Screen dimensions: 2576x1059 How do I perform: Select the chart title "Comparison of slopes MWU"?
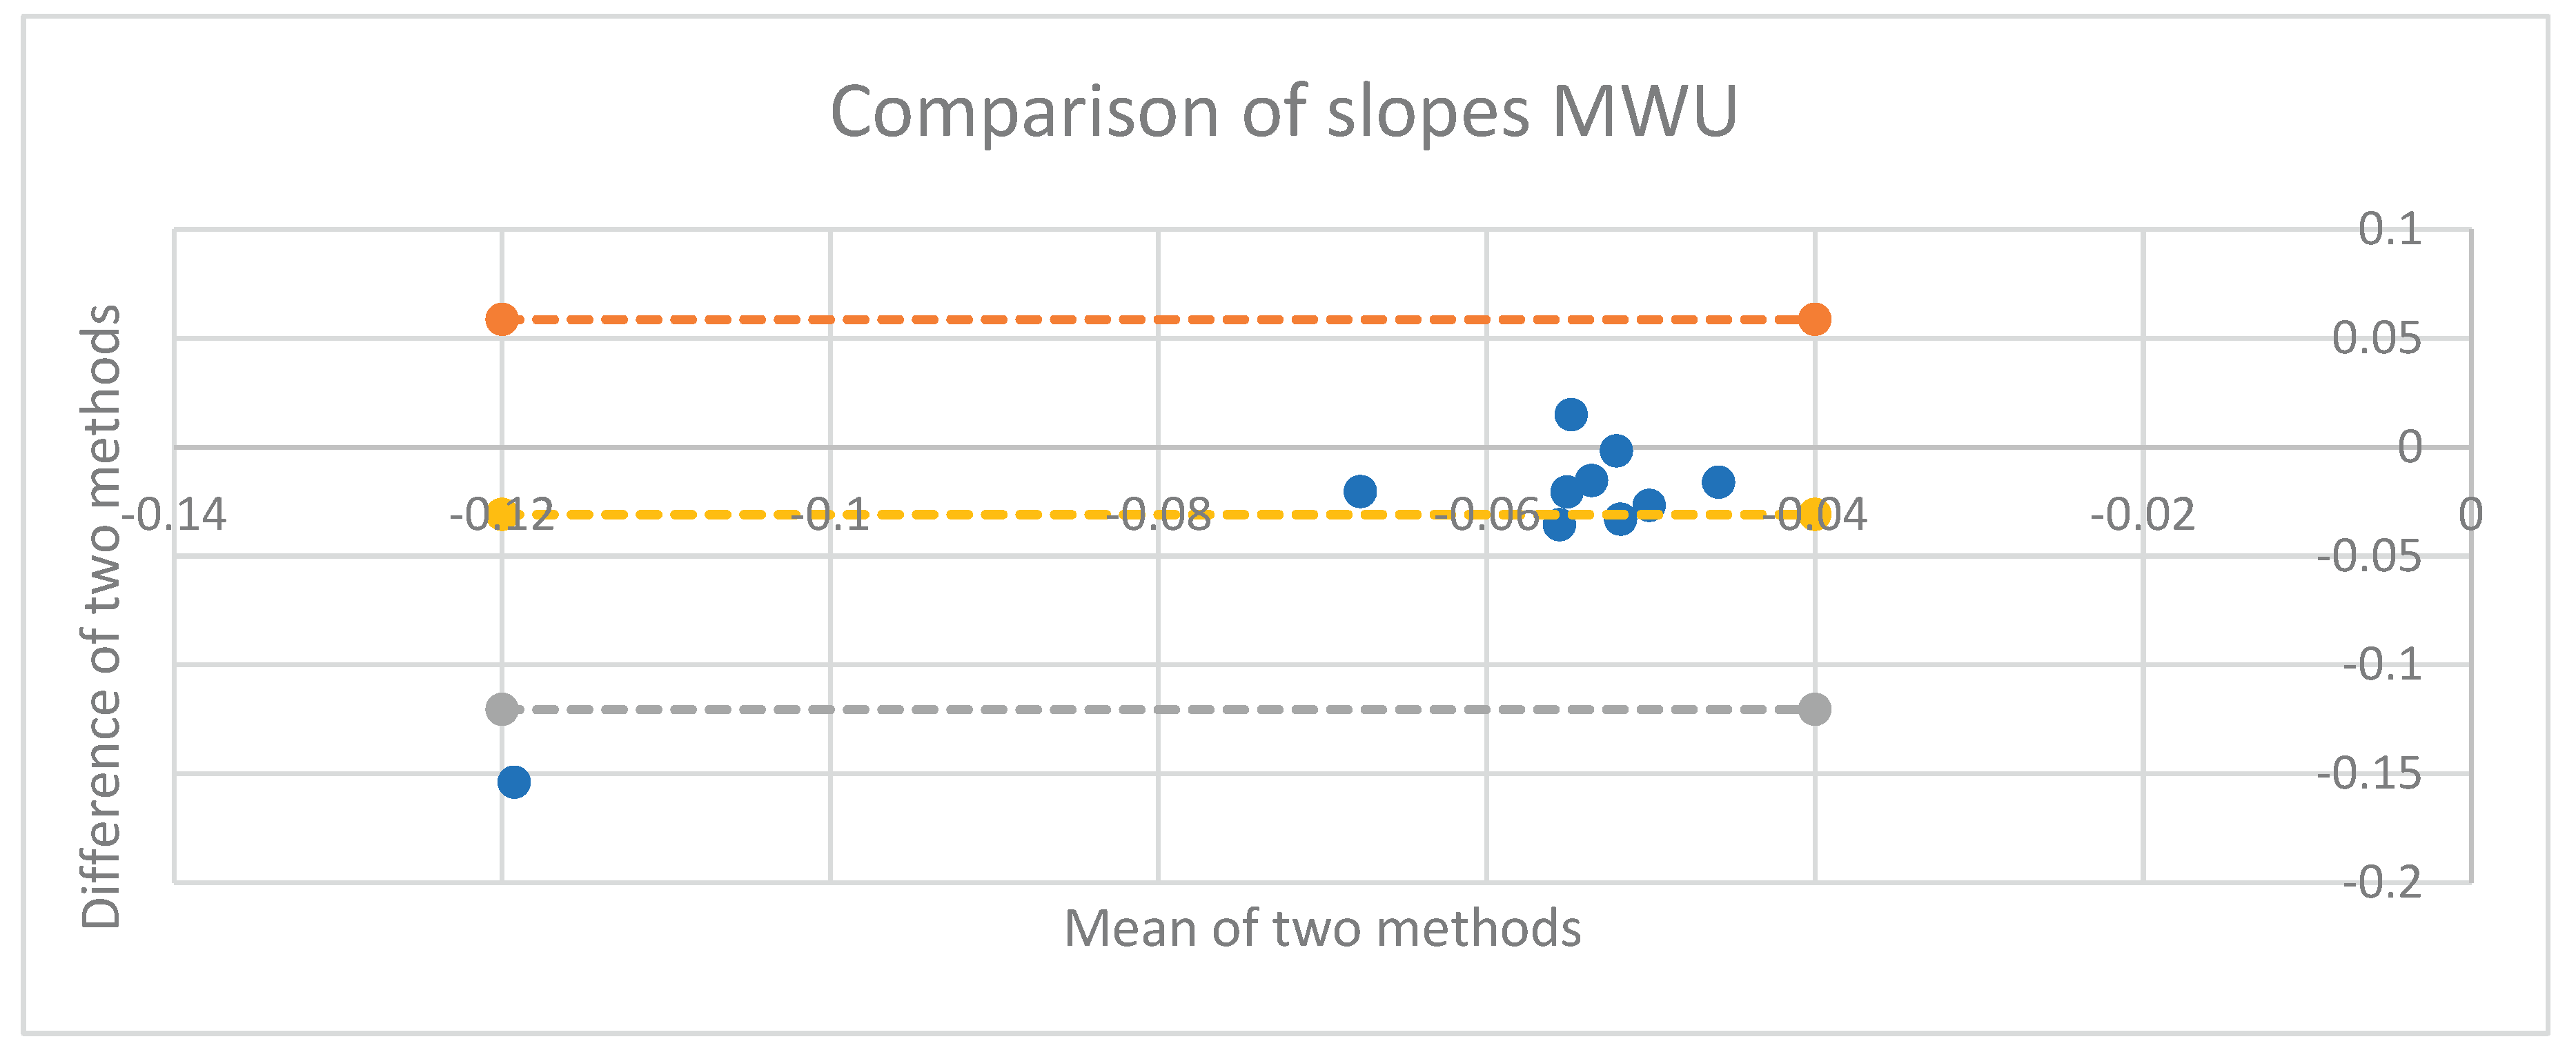click(1284, 111)
